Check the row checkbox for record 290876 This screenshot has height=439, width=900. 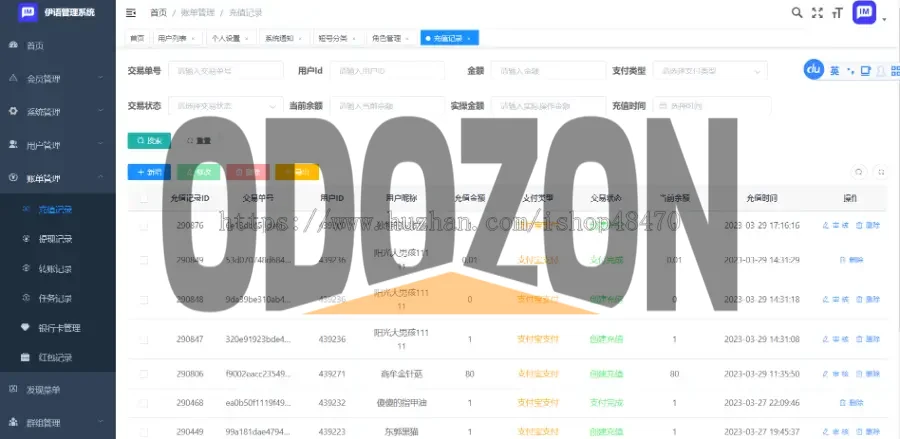[143, 226]
